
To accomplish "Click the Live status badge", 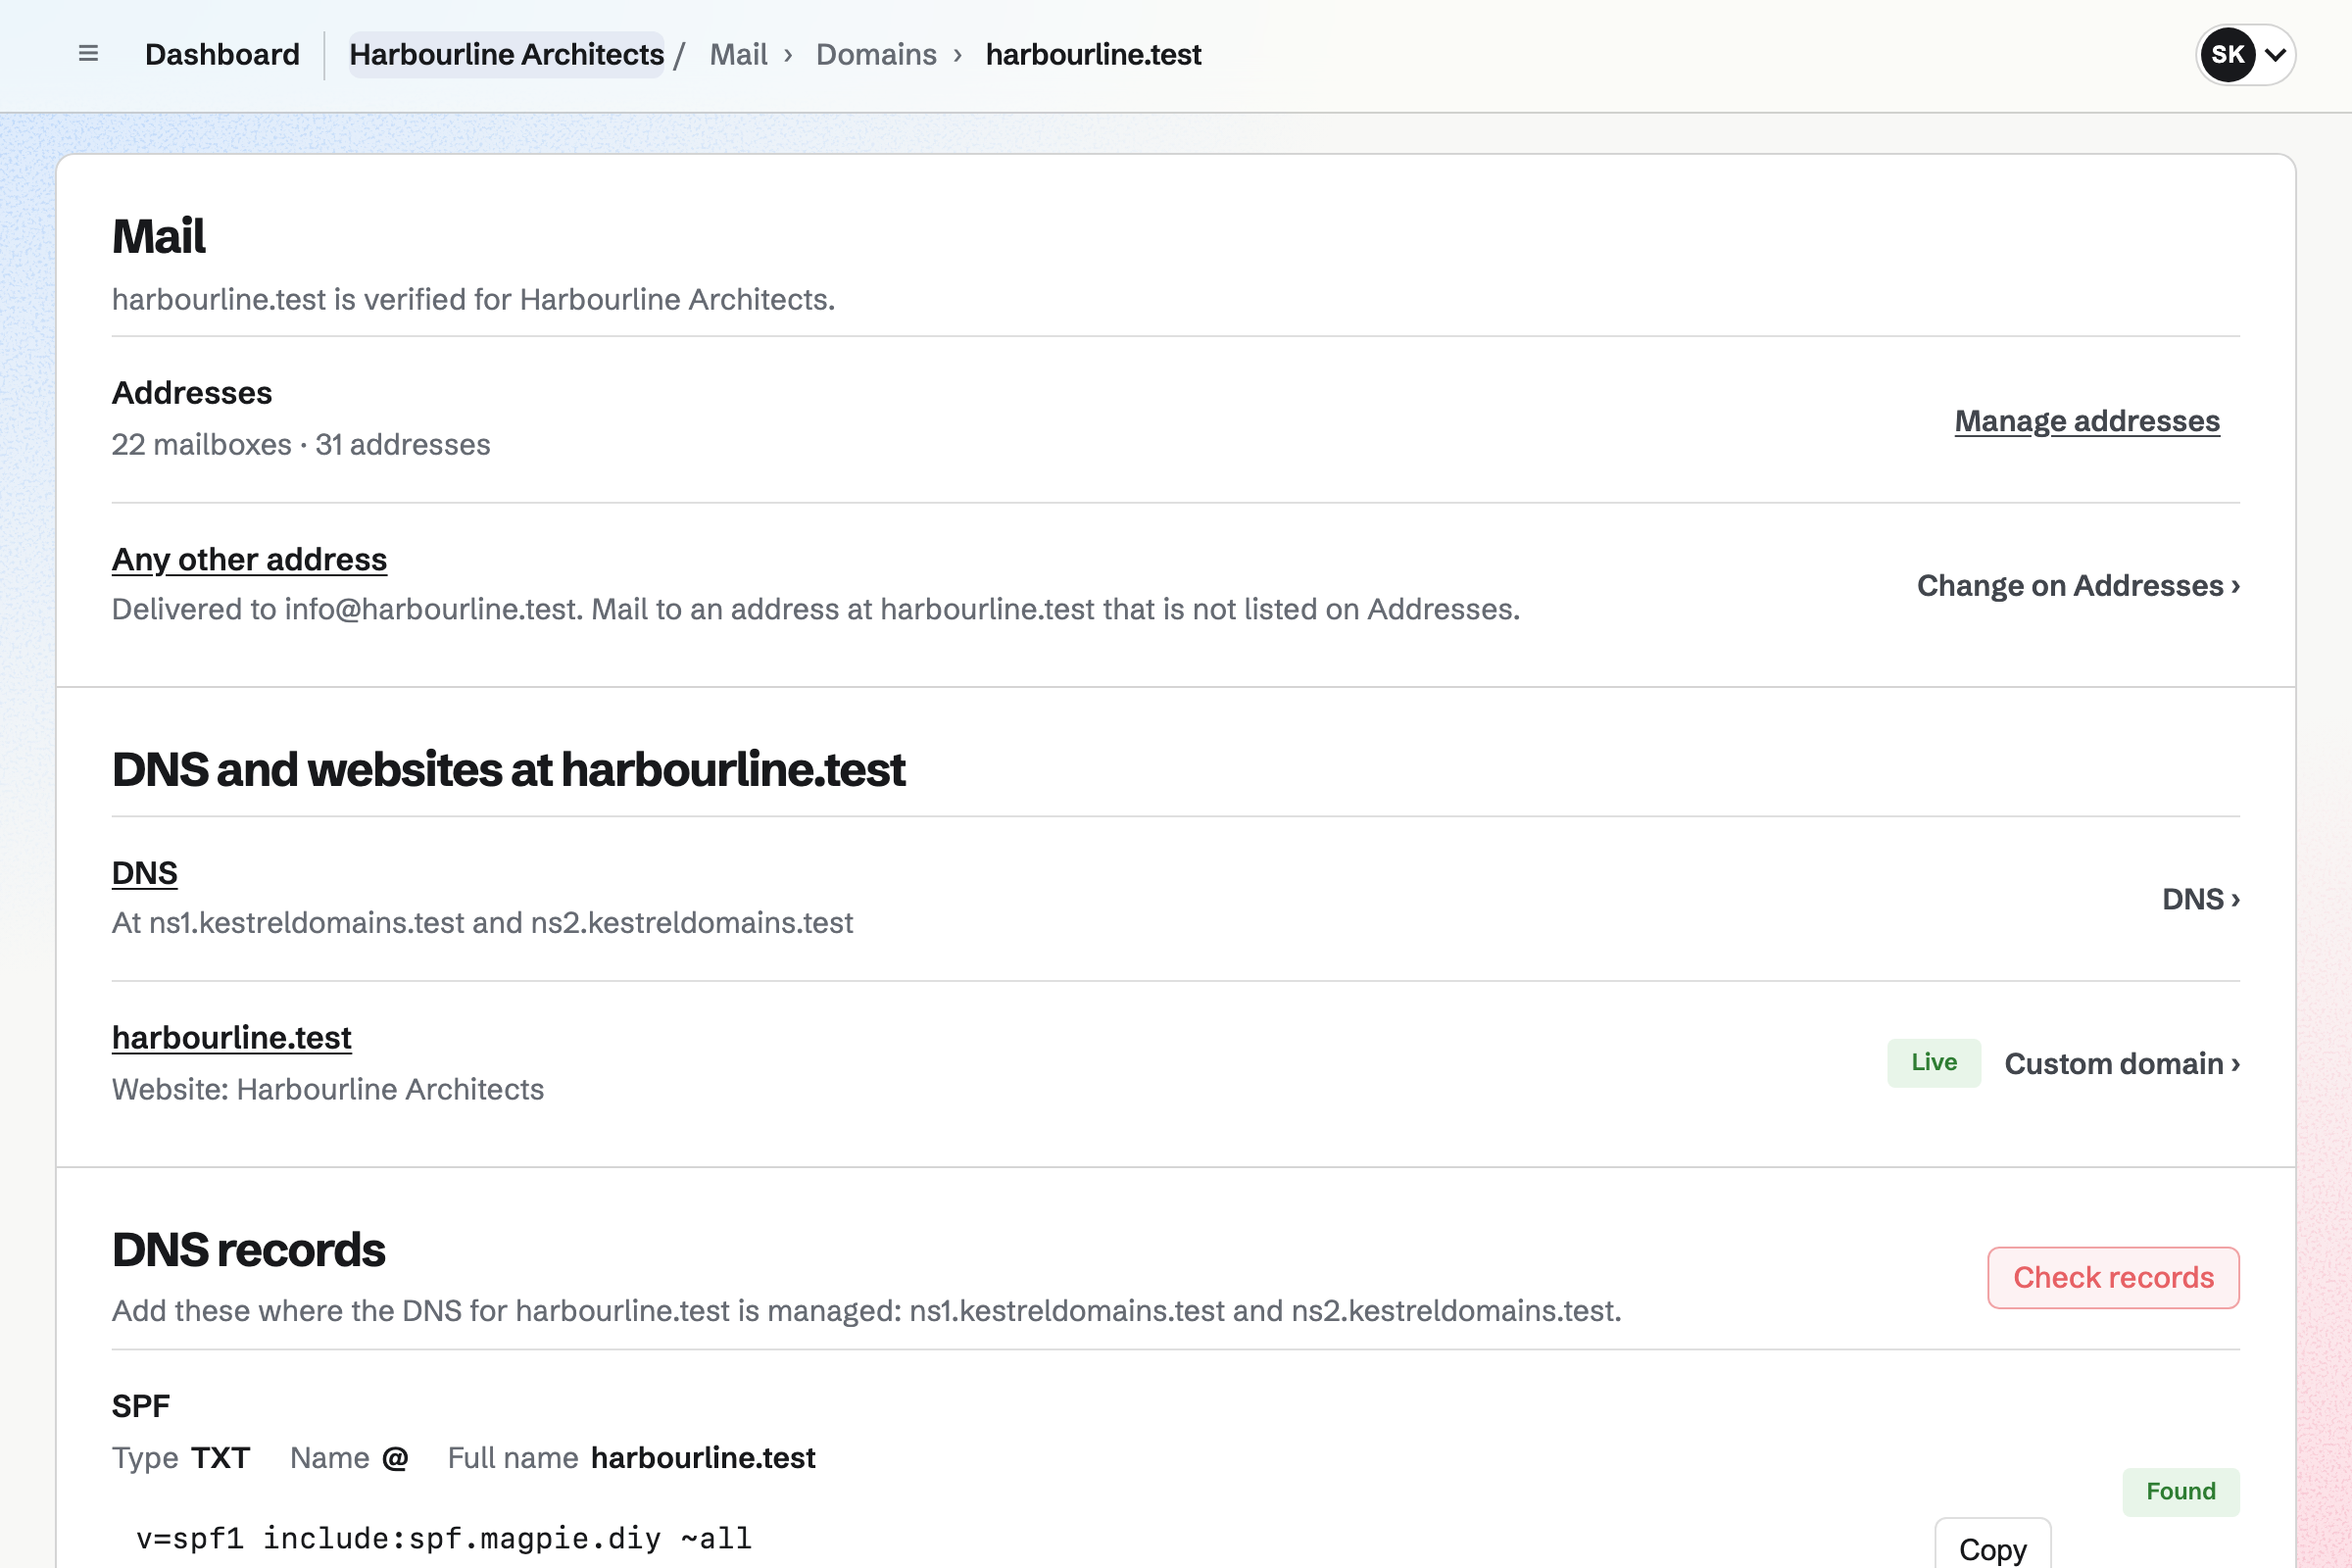I will (x=1934, y=1063).
